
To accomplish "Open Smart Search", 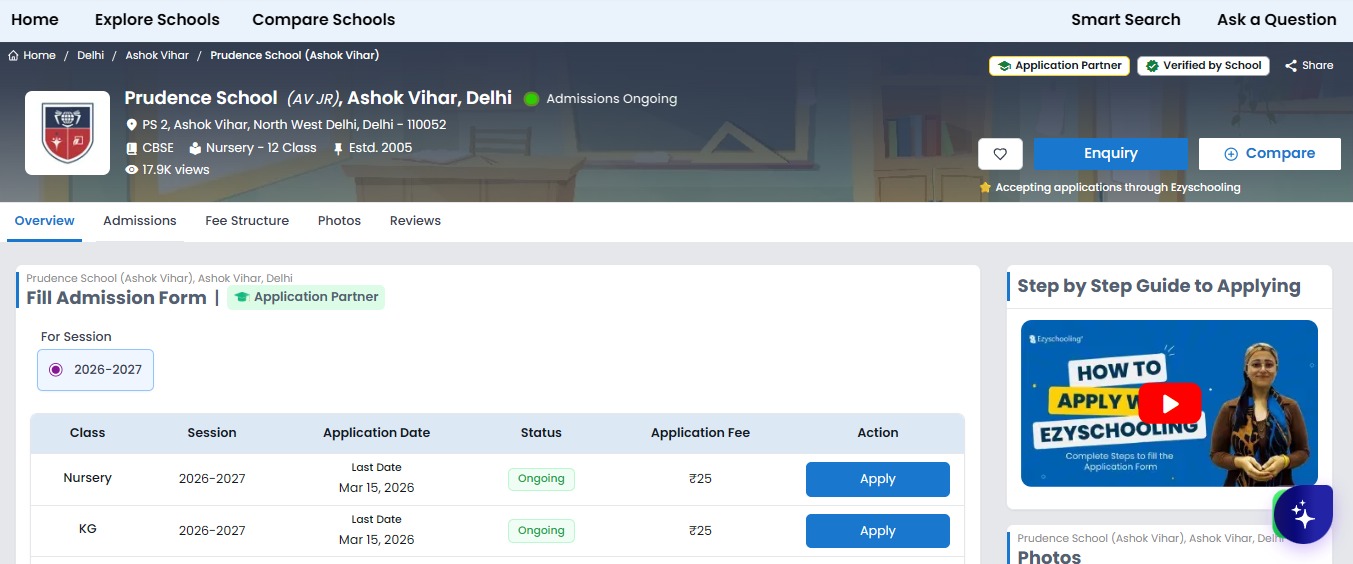I will point(1125,20).
